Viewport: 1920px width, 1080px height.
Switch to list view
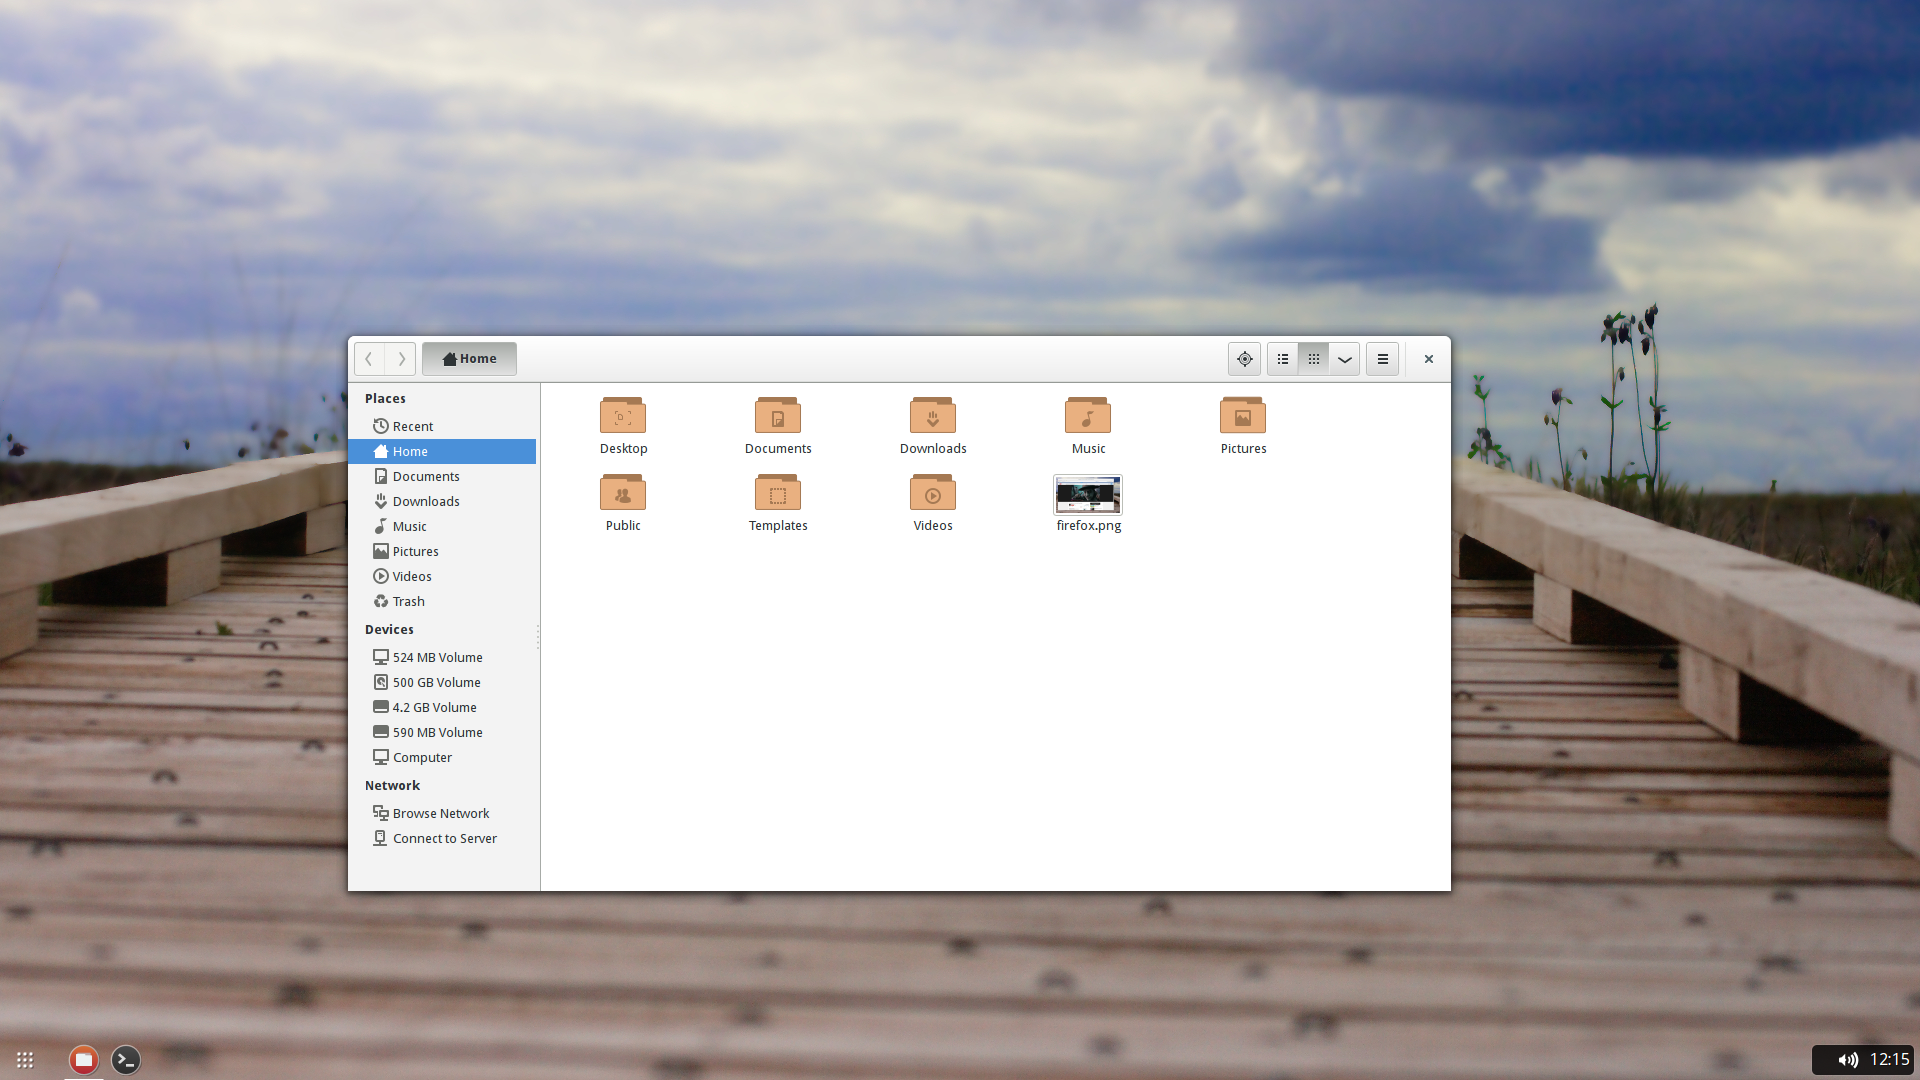1283,359
